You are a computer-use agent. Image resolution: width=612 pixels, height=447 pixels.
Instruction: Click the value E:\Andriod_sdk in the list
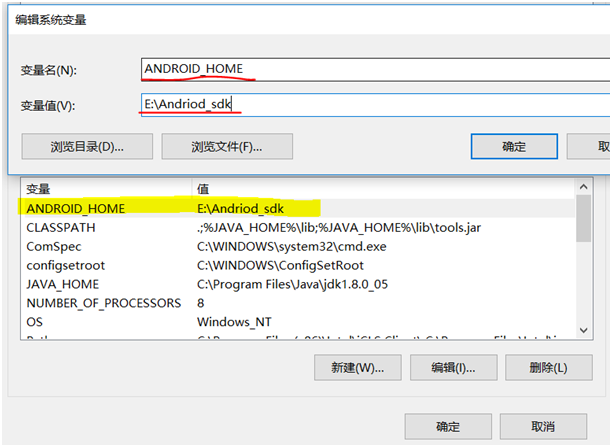pyautogui.click(x=240, y=209)
